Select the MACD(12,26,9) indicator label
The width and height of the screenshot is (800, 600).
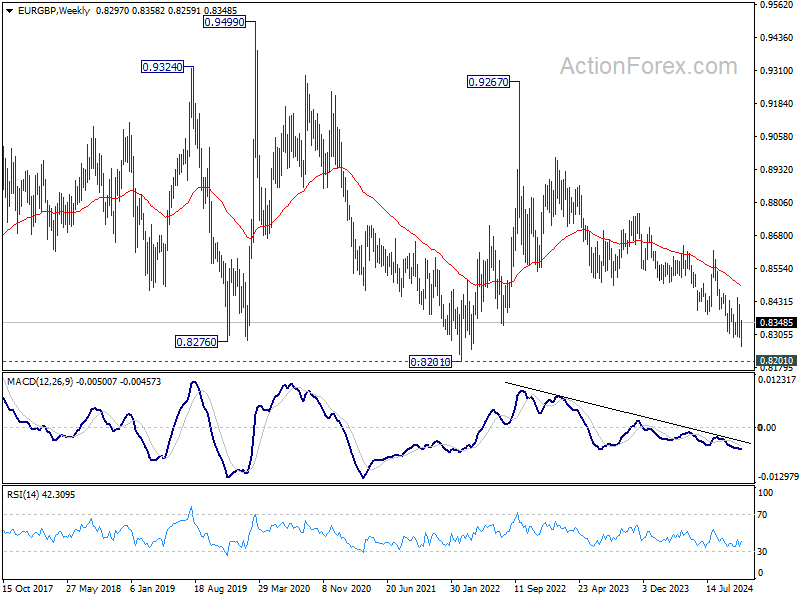click(x=40, y=382)
